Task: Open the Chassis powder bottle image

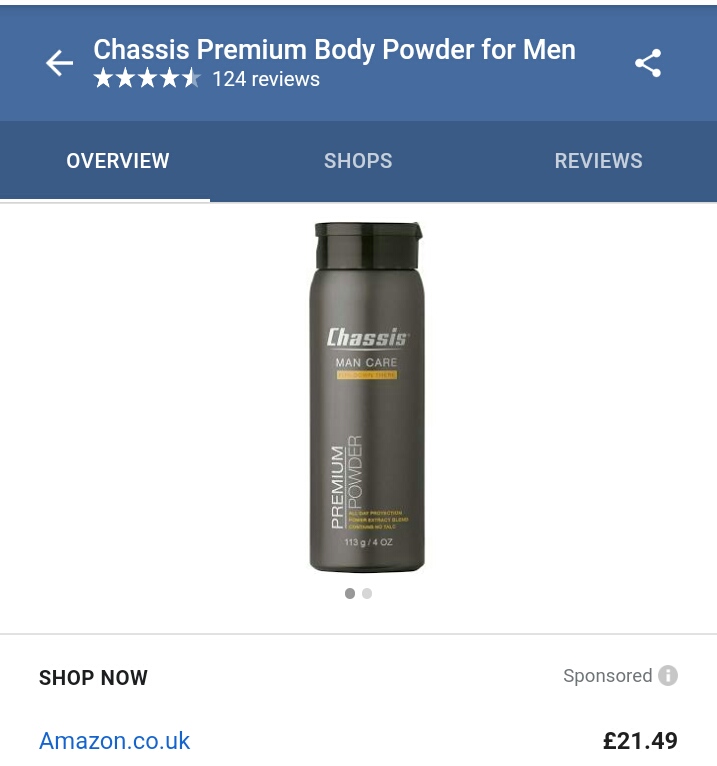Action: [x=367, y=397]
